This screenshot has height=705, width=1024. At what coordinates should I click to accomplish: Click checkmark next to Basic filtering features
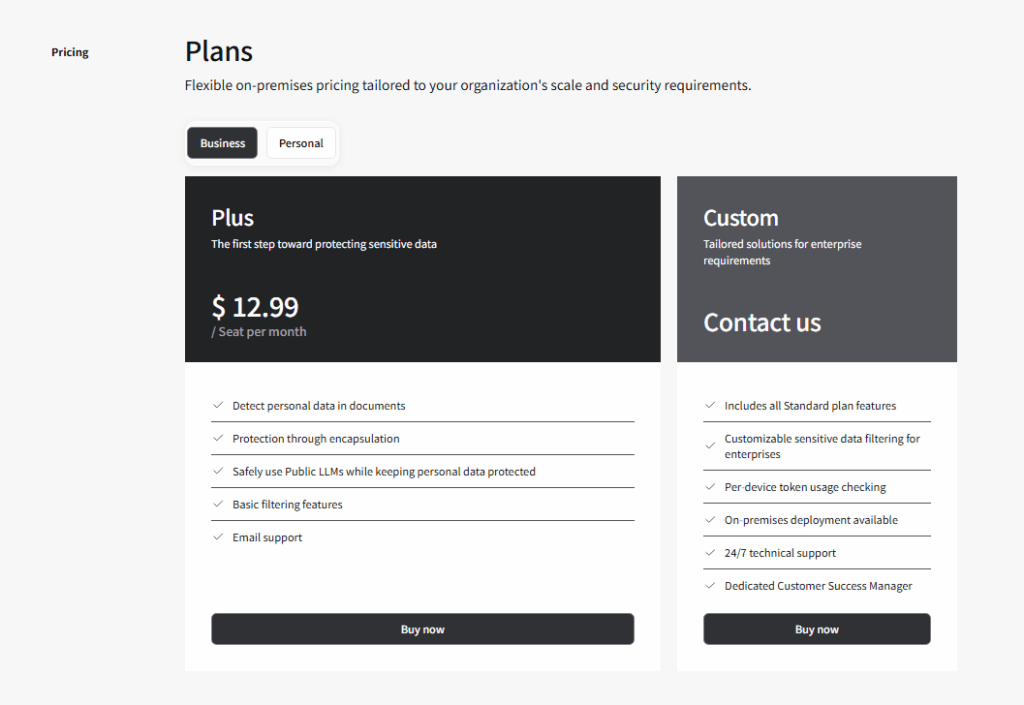[217, 504]
